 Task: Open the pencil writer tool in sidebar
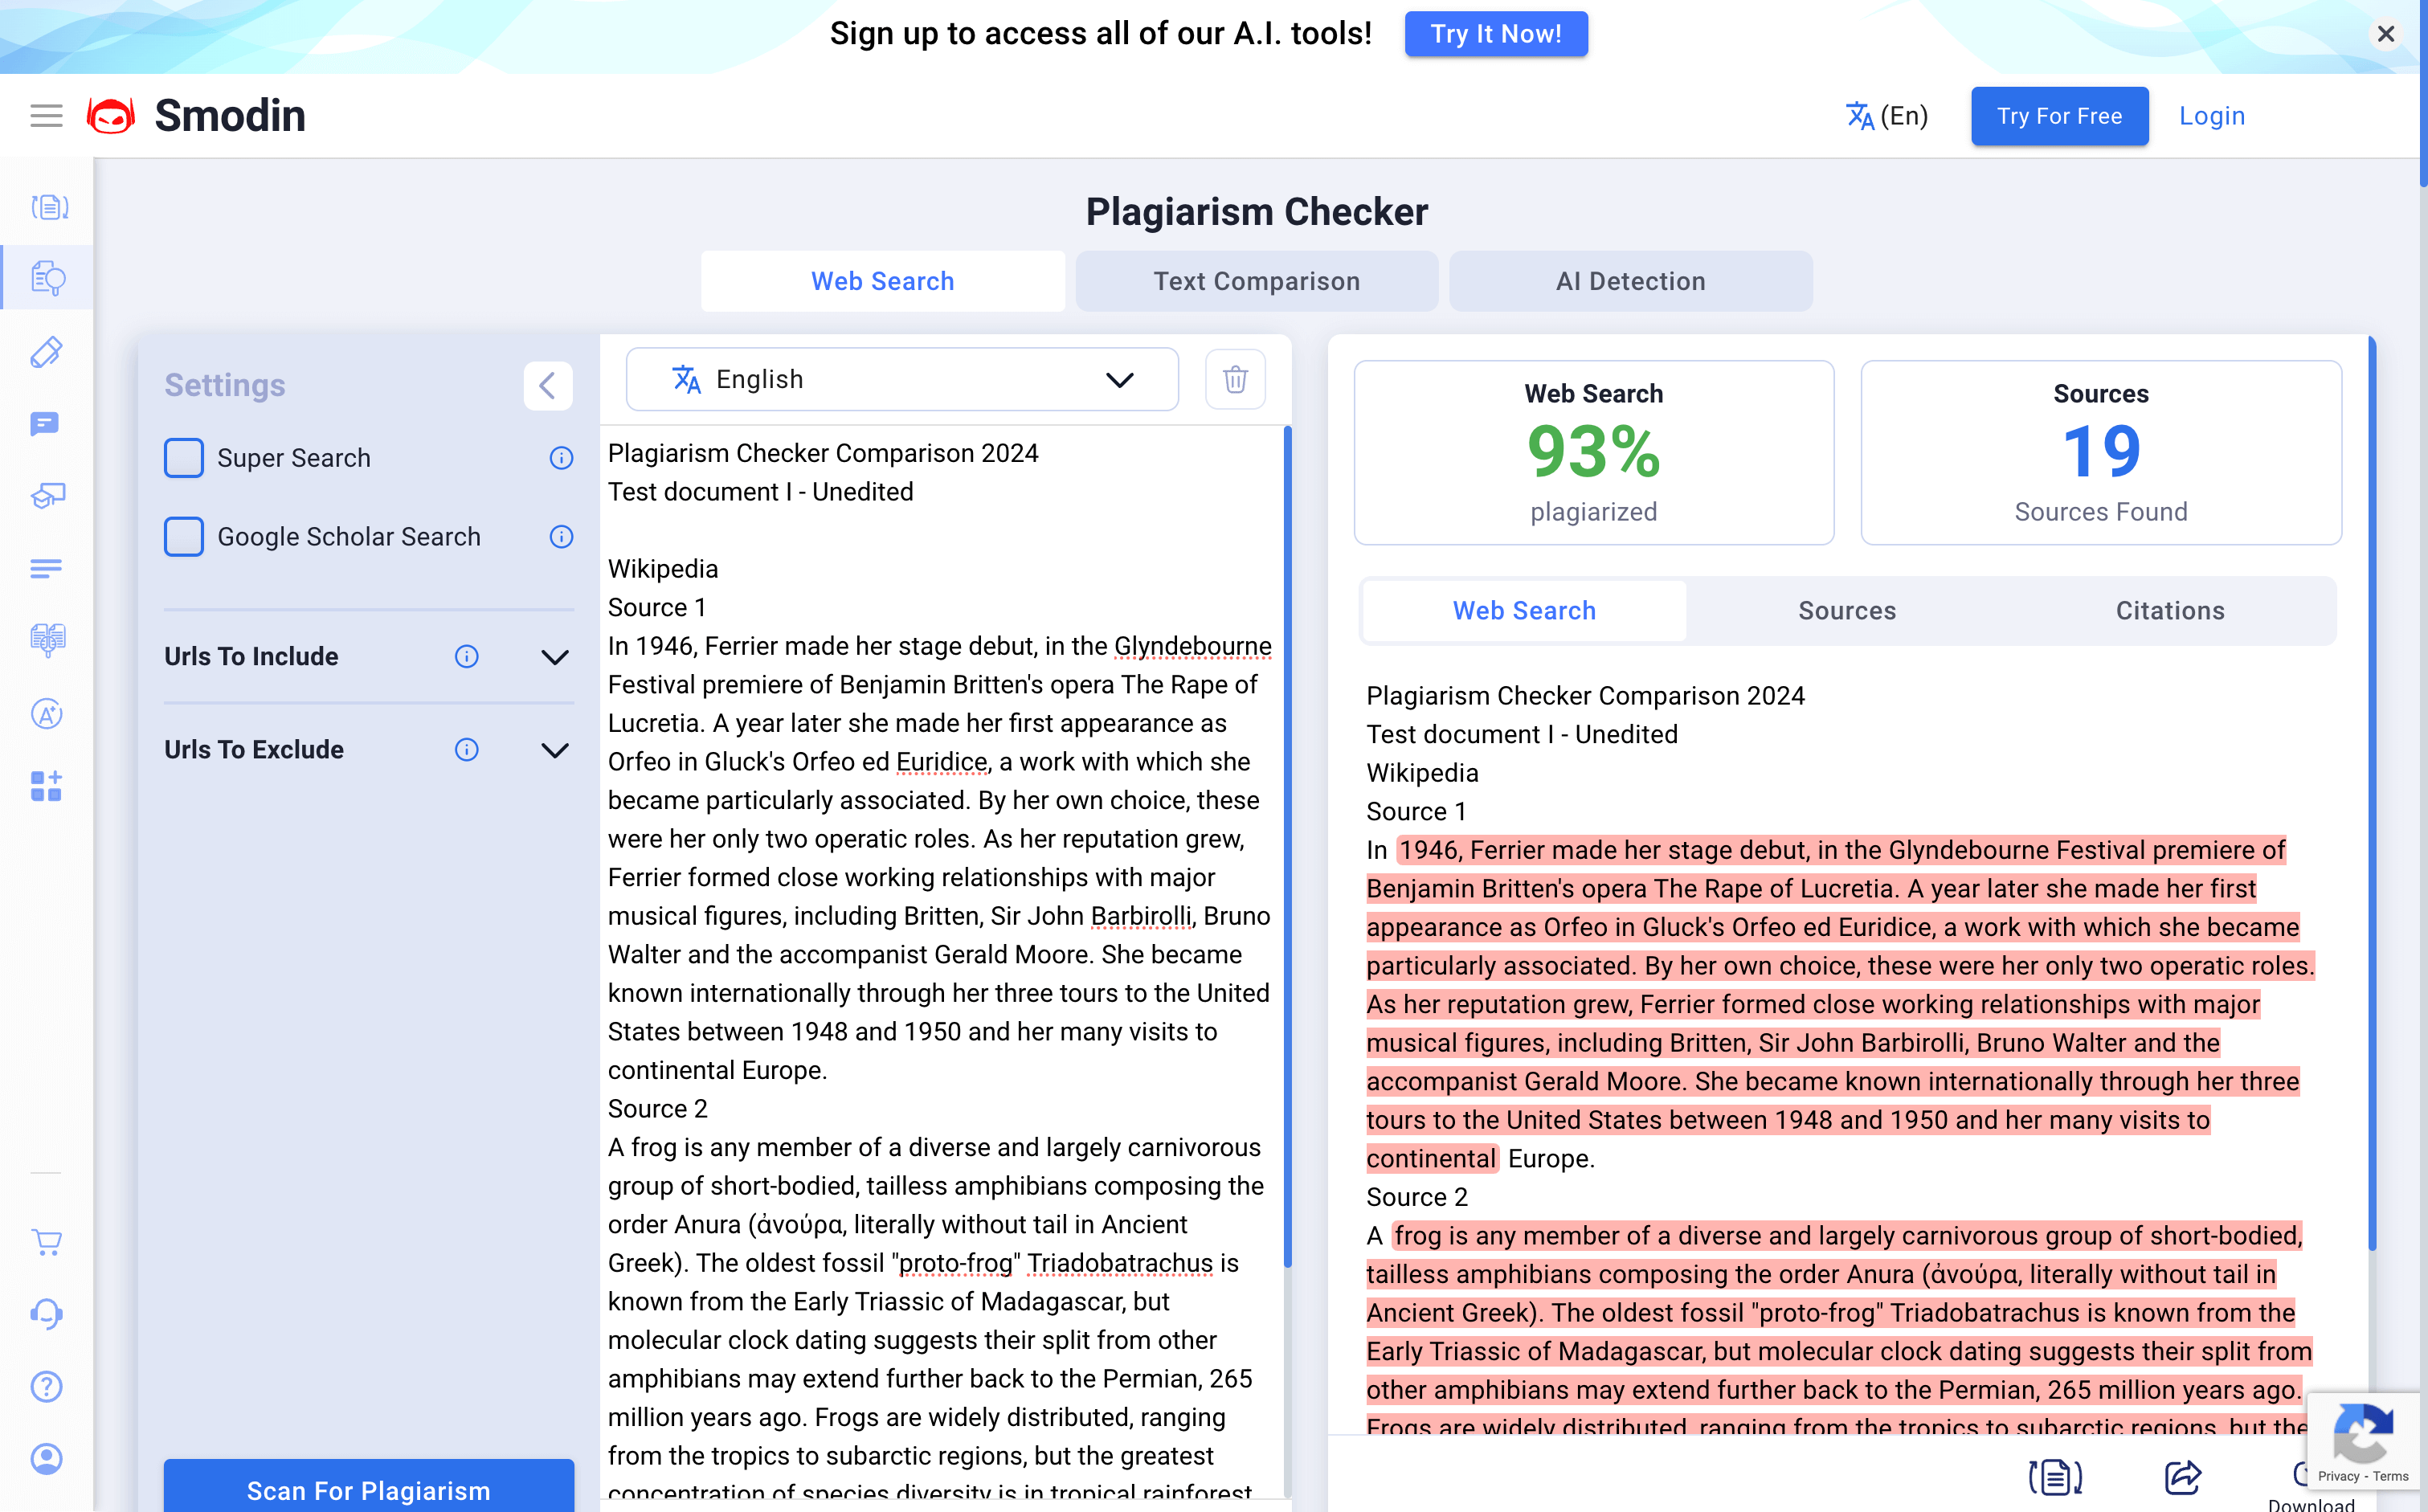pos(47,351)
